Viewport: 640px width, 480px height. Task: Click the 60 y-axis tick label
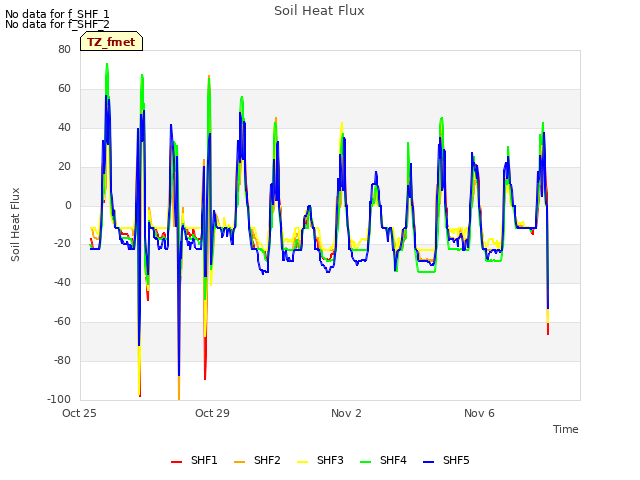click(x=64, y=89)
